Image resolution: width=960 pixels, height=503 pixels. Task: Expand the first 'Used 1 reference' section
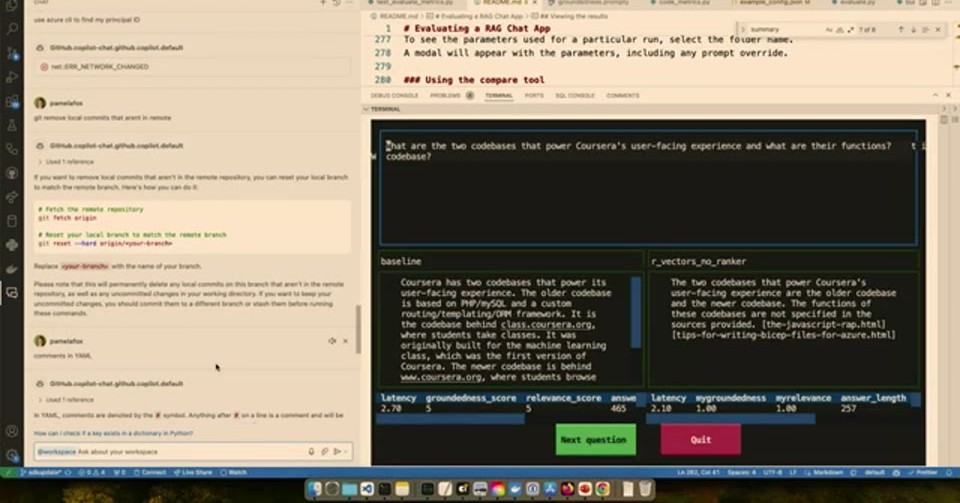point(66,162)
